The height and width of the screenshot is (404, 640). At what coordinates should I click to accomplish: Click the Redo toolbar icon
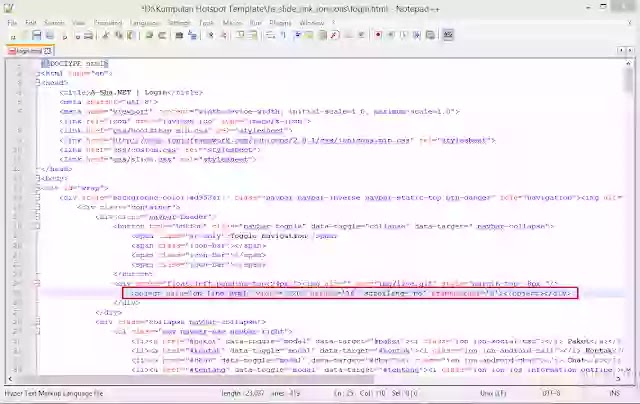tap(162, 36)
